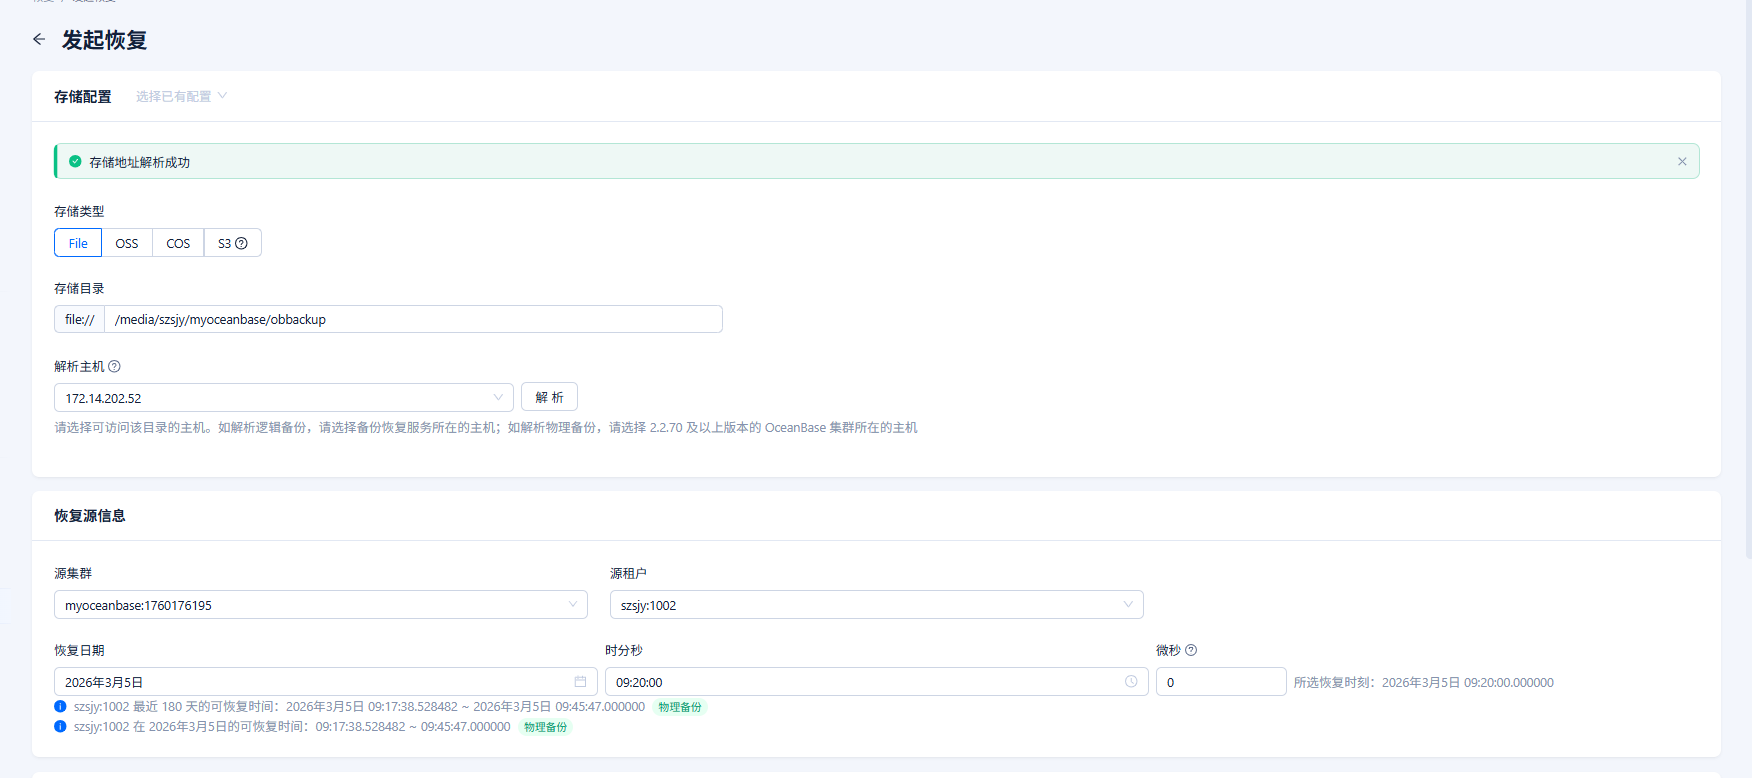This screenshot has width=1752, height=778.
Task: Open the calendar icon in 恢复日期 field
Action: [x=580, y=682]
